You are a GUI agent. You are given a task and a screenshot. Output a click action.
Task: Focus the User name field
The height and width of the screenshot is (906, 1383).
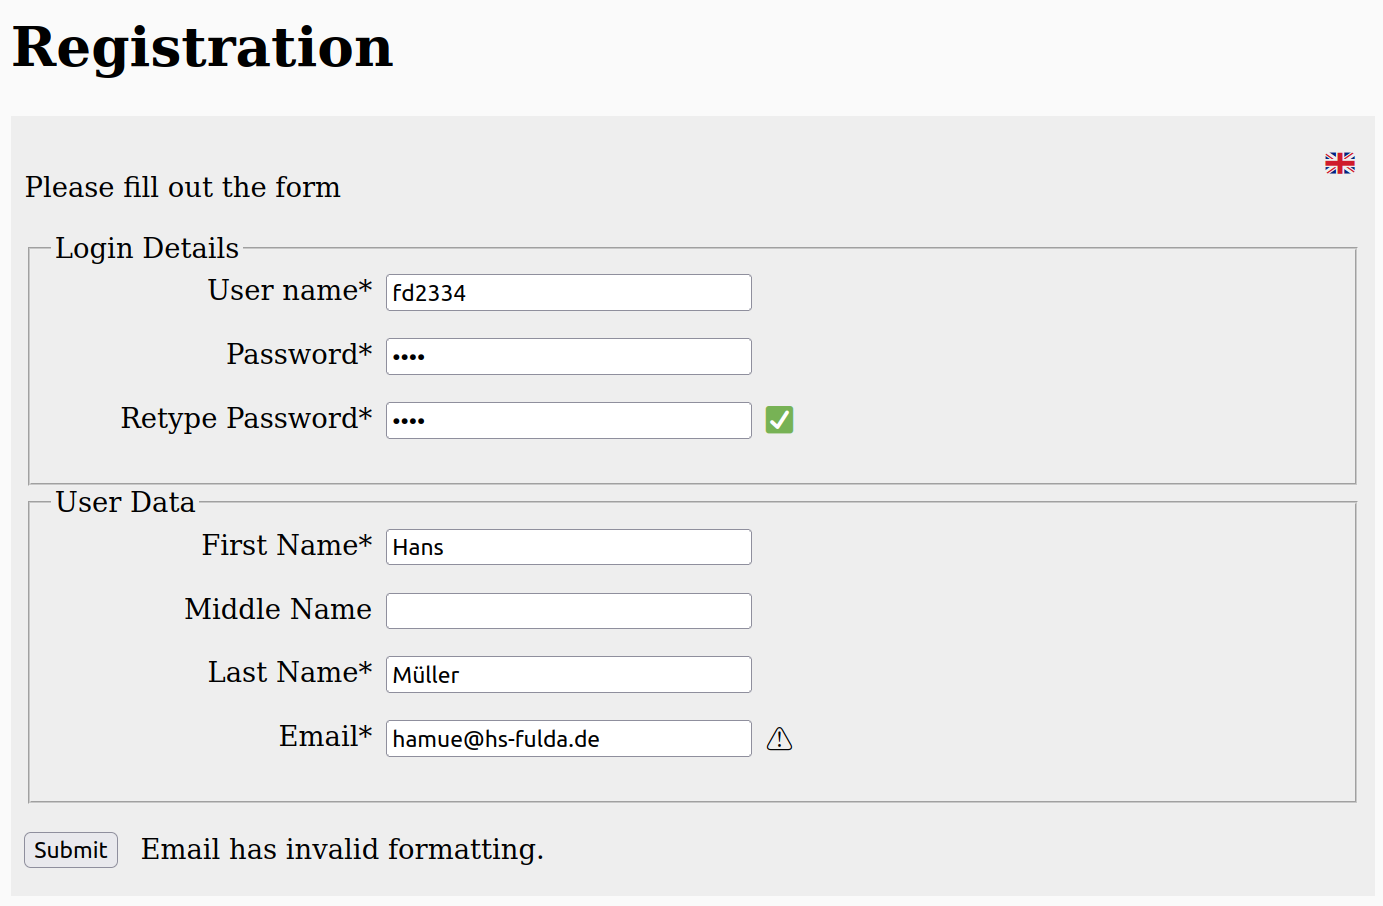[569, 293]
